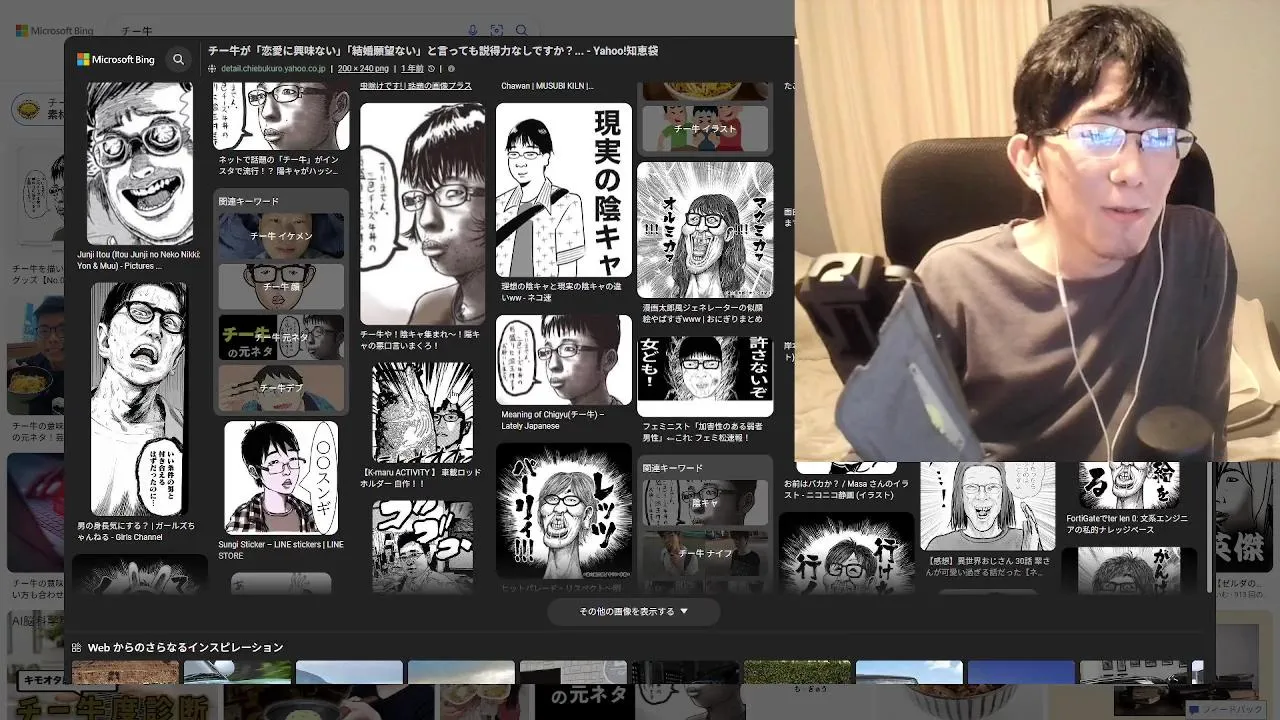Select the チー牛 イケメン related keyword tile
The width and height of the screenshot is (1280, 720).
click(281, 236)
